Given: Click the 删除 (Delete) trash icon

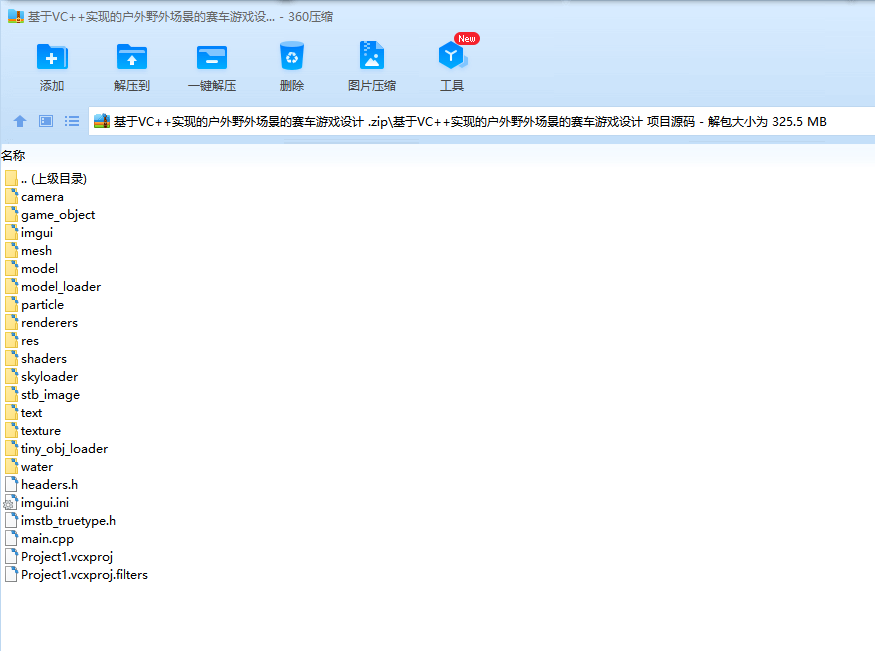Looking at the screenshot, I should [x=292, y=56].
